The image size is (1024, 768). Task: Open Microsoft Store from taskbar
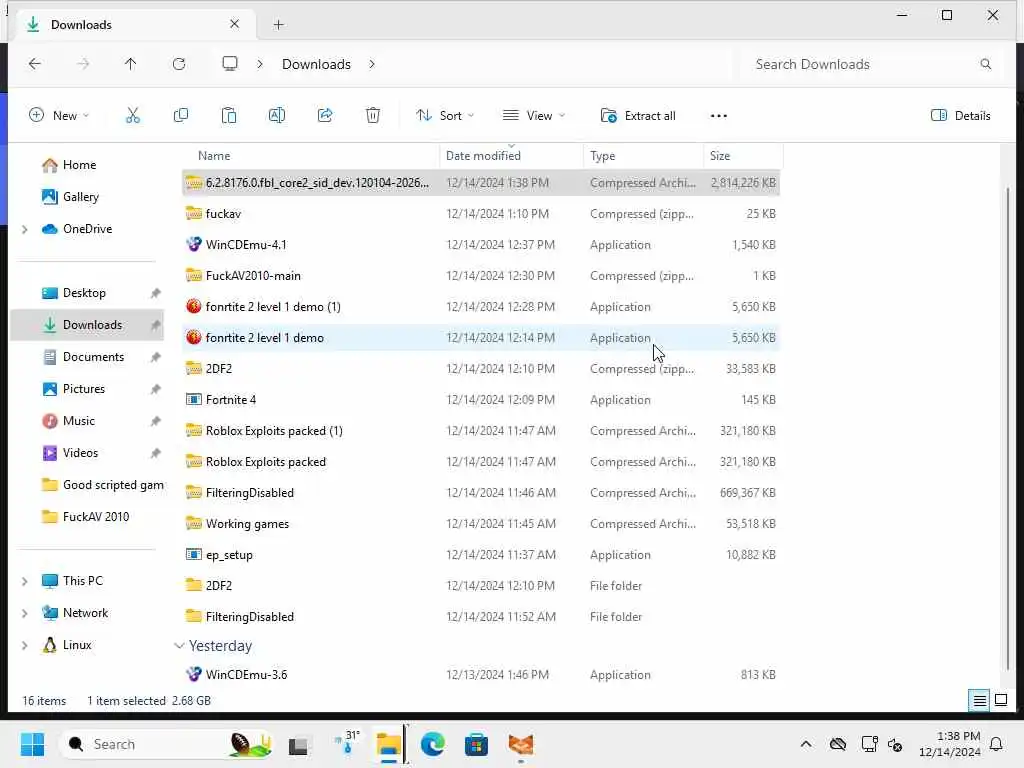476,744
